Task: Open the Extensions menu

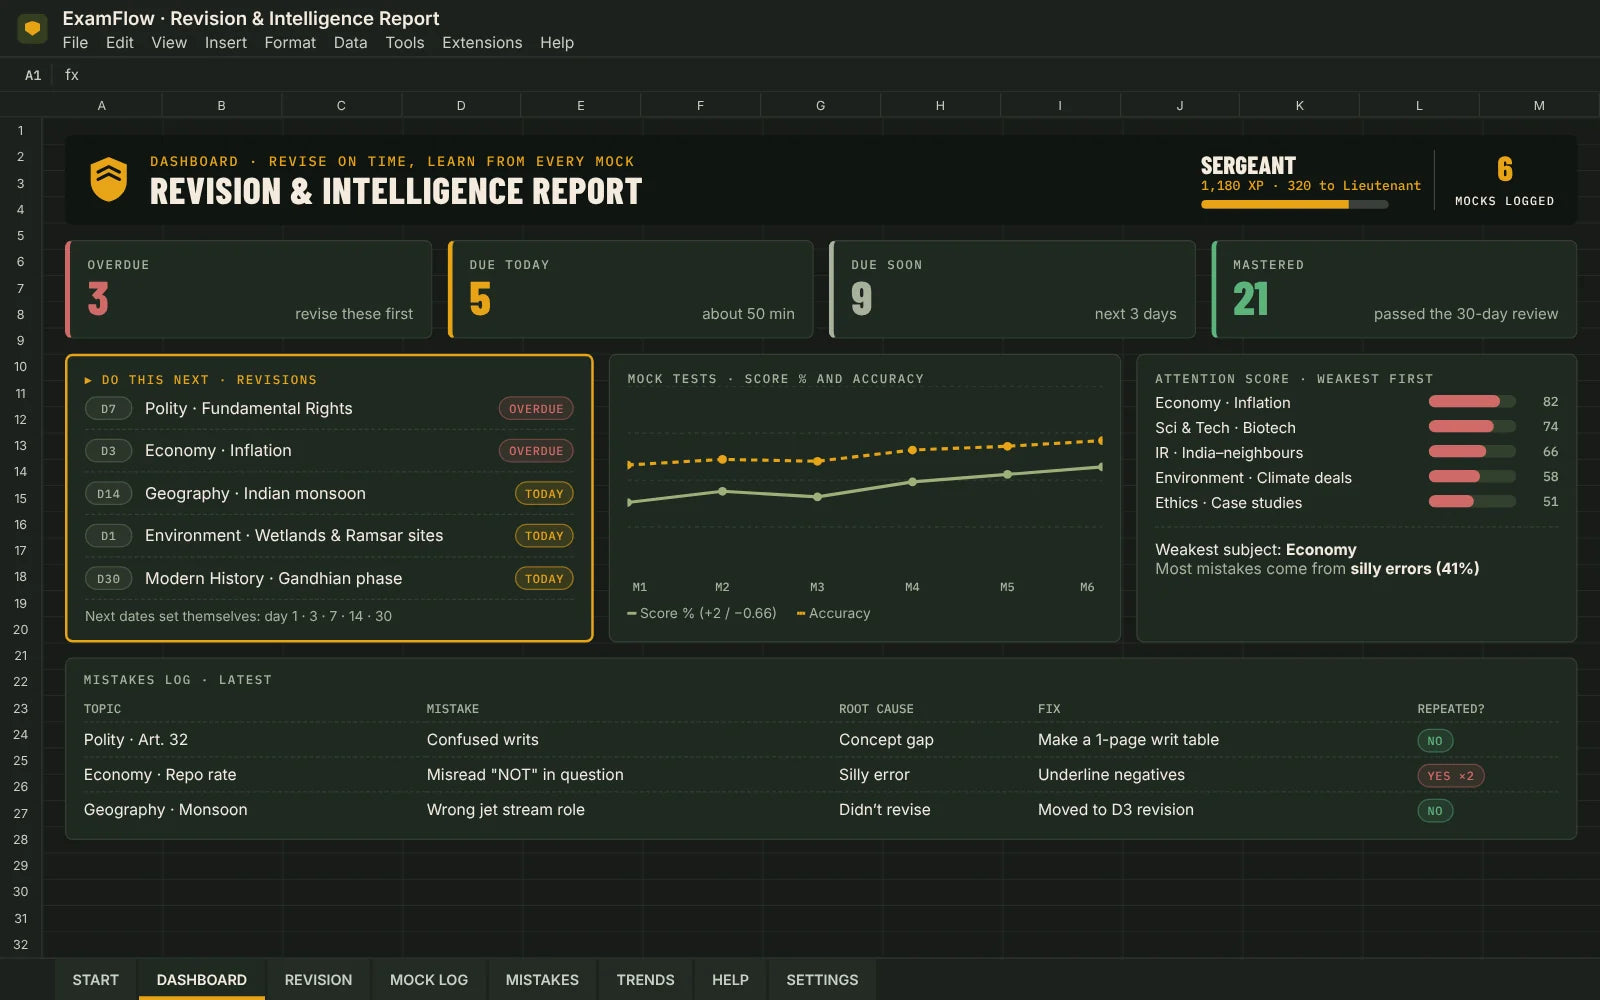Action: 482,43
